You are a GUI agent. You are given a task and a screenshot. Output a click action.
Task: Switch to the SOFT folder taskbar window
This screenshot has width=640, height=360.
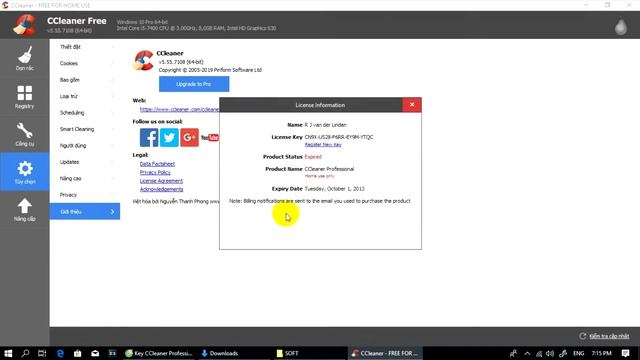point(309,353)
